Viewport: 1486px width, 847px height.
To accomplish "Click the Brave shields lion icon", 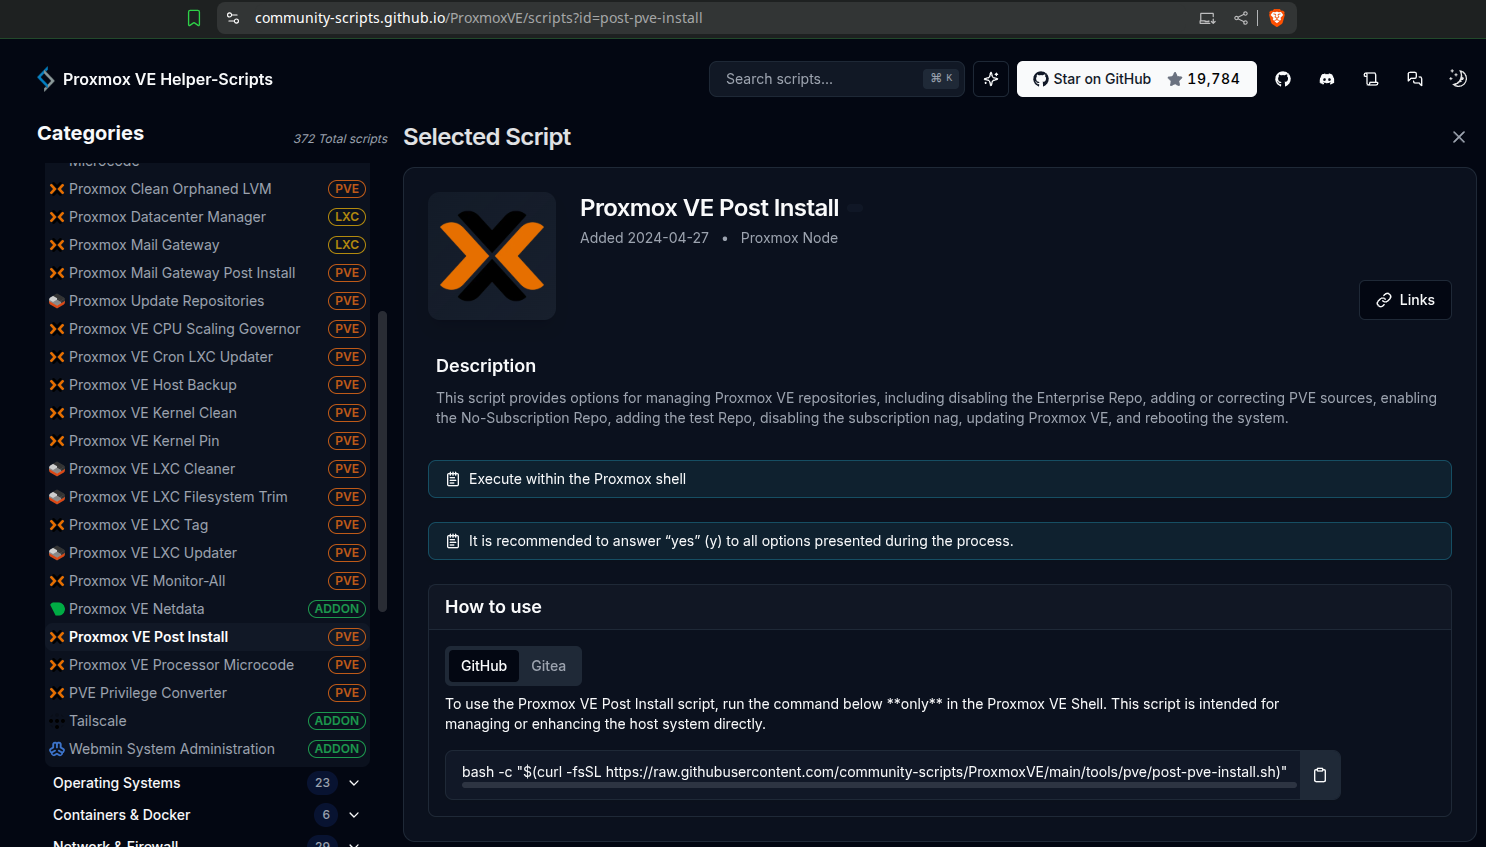I will [1277, 18].
